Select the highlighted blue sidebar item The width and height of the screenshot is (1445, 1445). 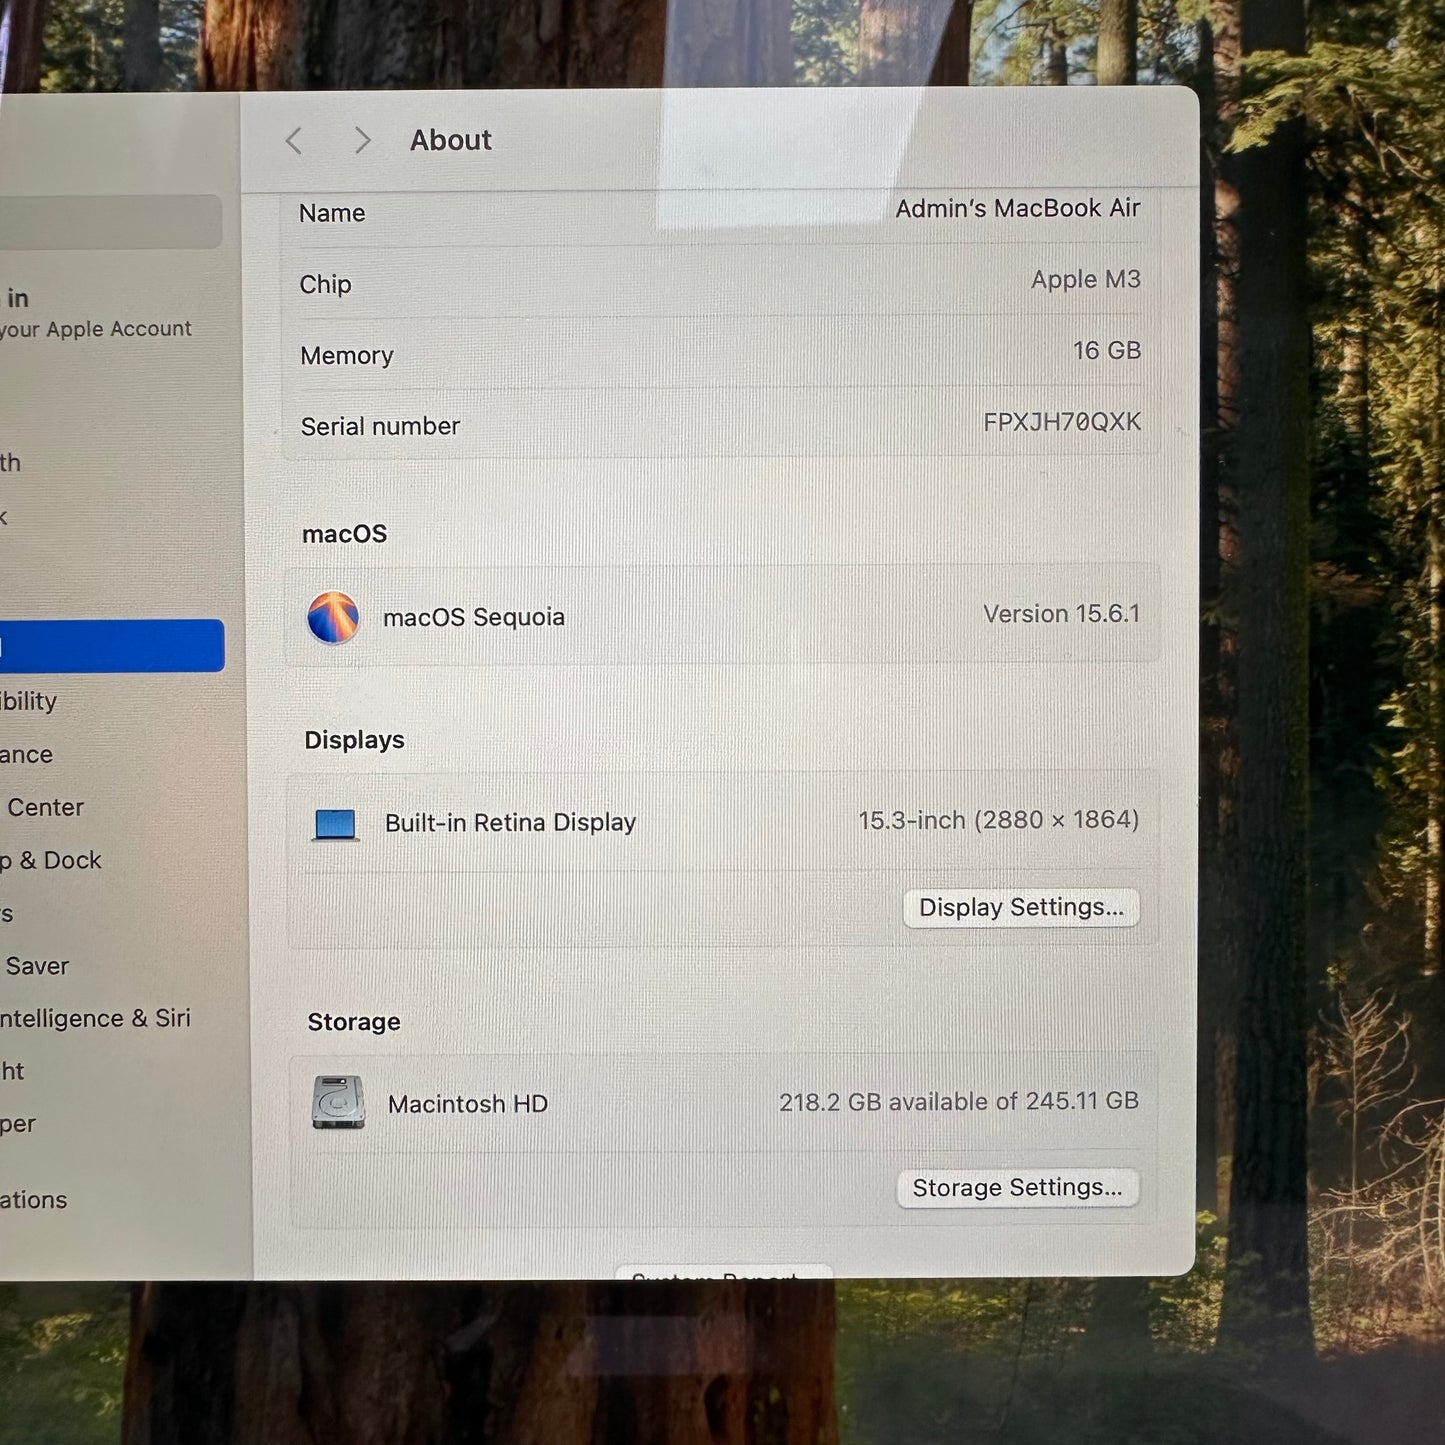coord(111,646)
